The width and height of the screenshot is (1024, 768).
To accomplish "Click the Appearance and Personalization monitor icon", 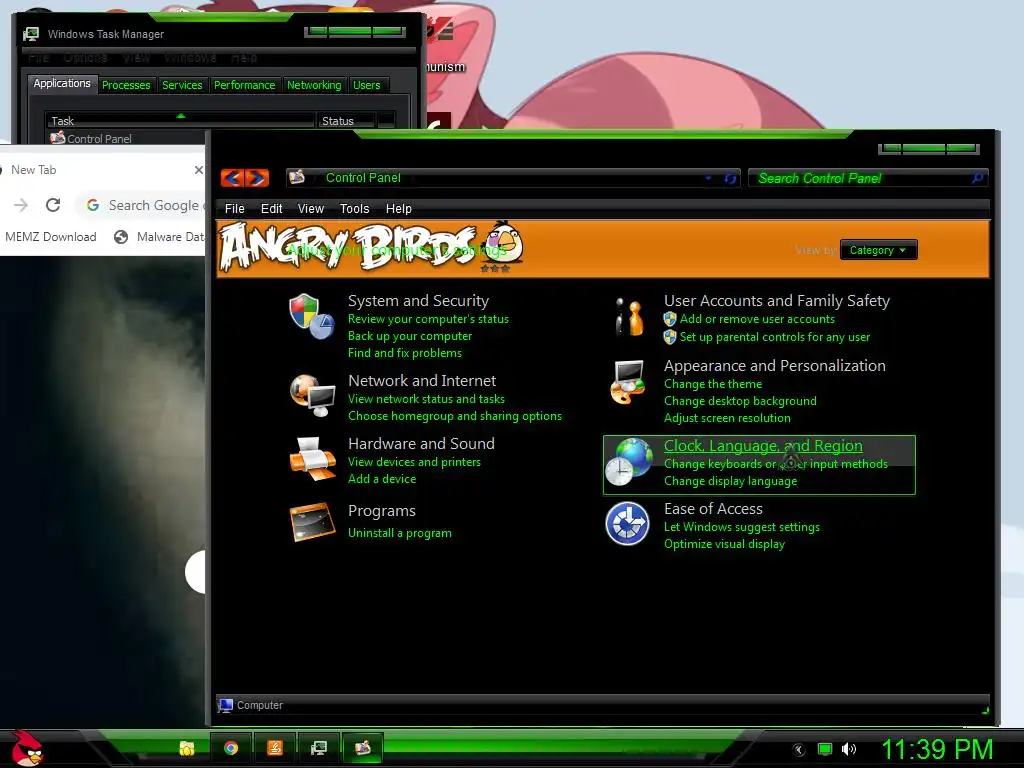I will [x=628, y=382].
